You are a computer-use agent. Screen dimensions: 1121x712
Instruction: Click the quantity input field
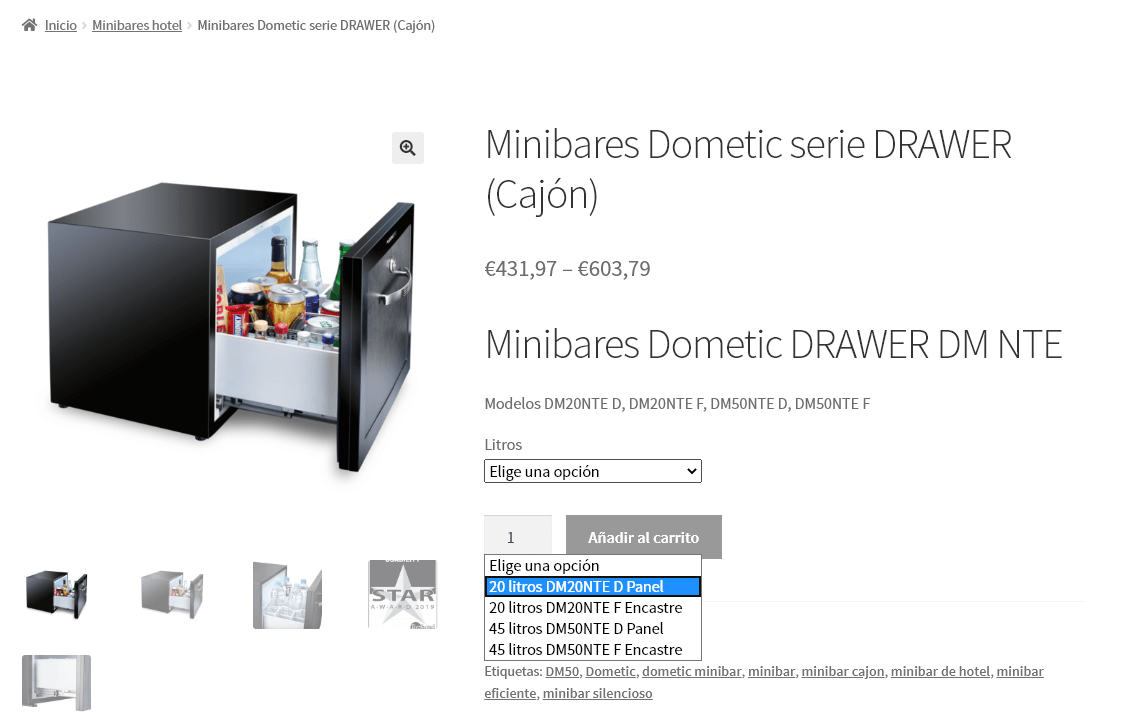(518, 537)
